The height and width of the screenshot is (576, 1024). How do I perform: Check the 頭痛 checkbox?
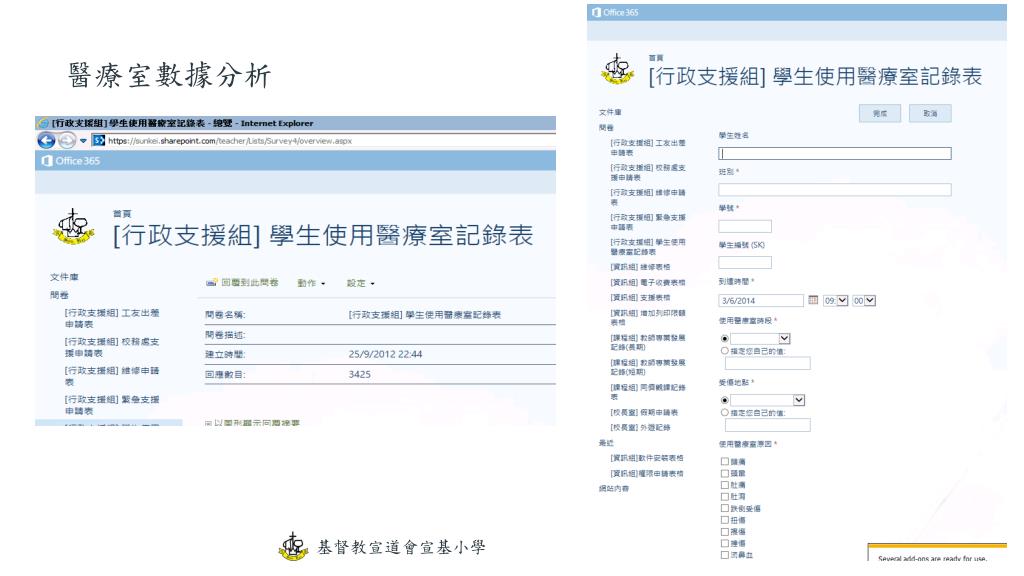[x=724, y=461]
